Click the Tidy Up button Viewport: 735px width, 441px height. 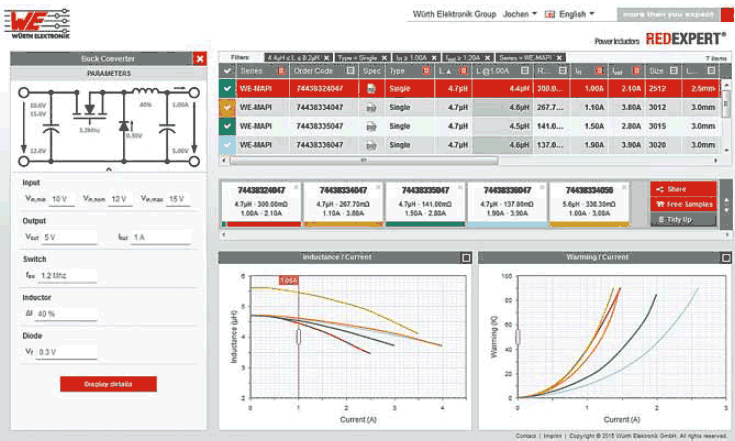(683, 219)
